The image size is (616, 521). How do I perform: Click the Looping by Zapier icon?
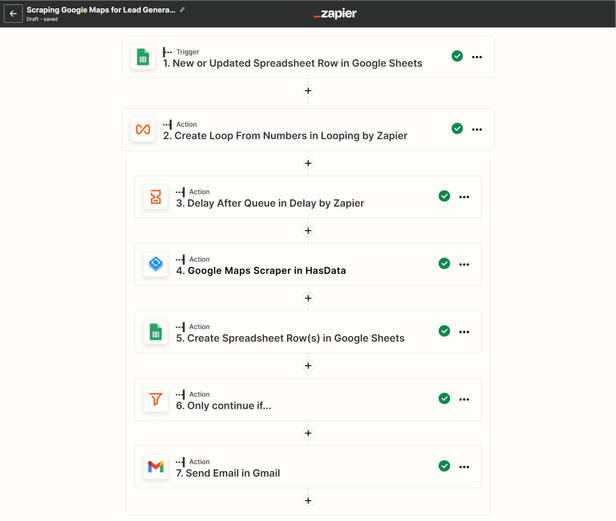[143, 129]
